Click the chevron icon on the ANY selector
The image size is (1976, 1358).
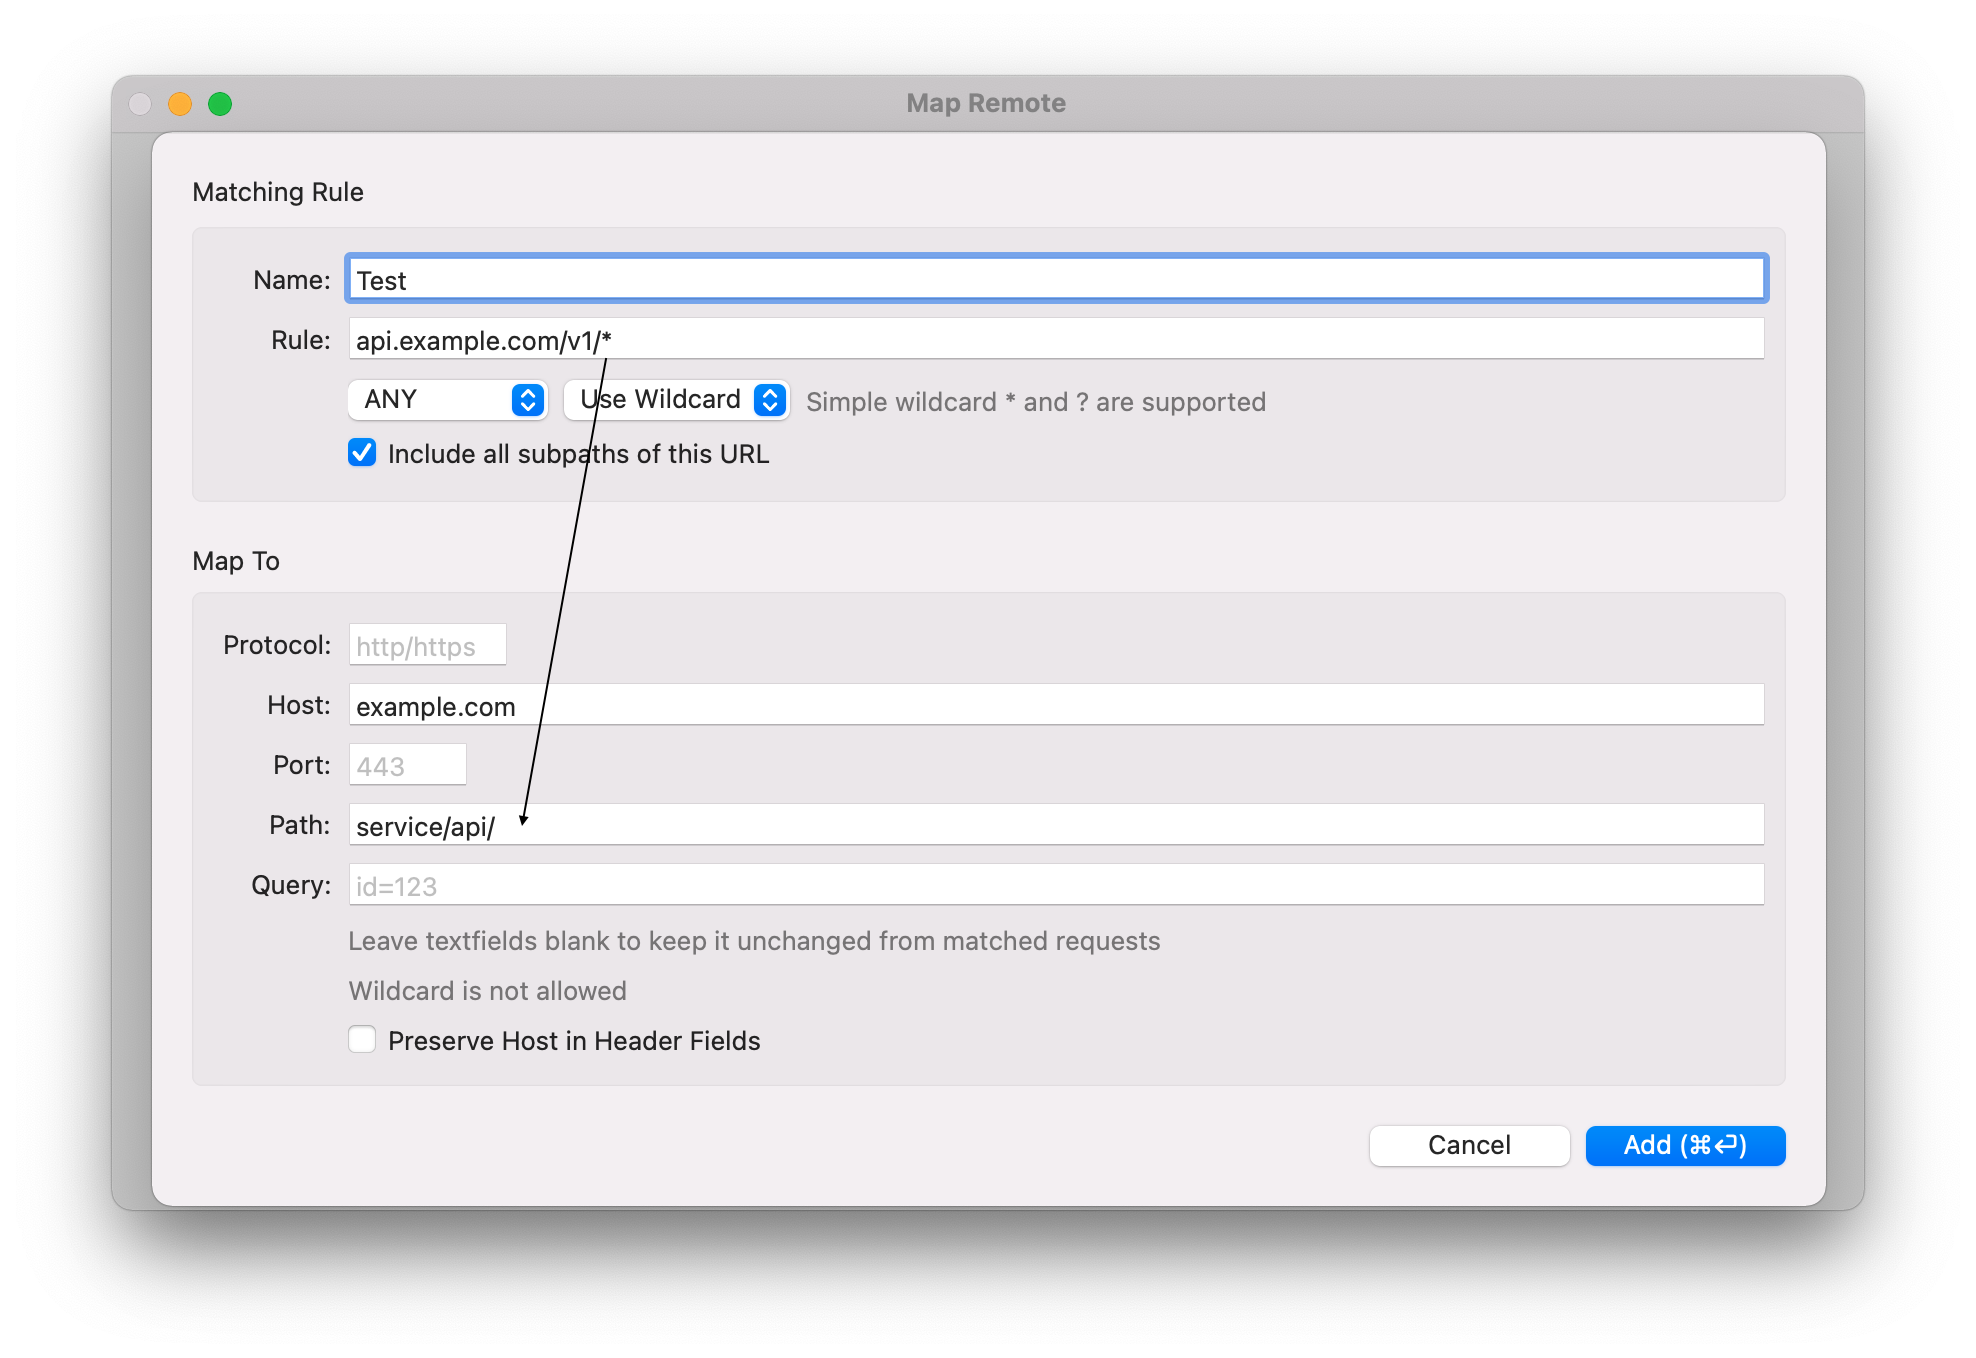point(527,400)
